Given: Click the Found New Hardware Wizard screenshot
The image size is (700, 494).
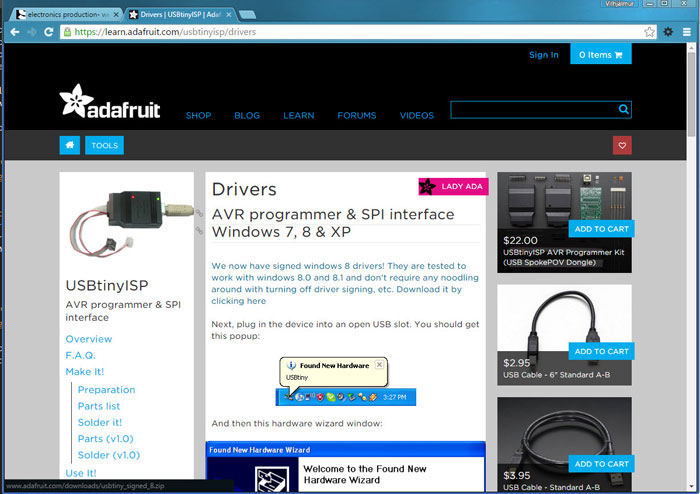Looking at the screenshot, I should (346, 467).
